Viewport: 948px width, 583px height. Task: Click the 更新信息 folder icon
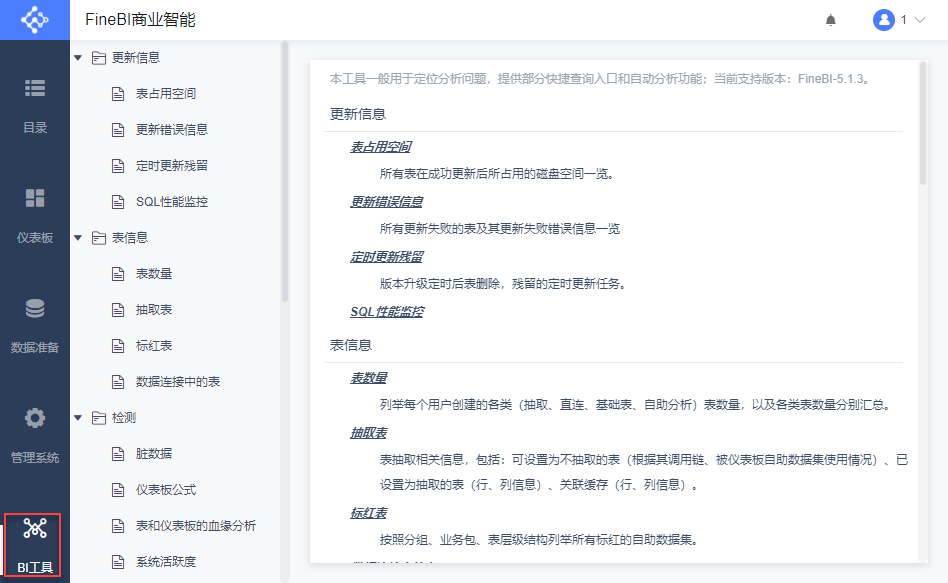99,58
